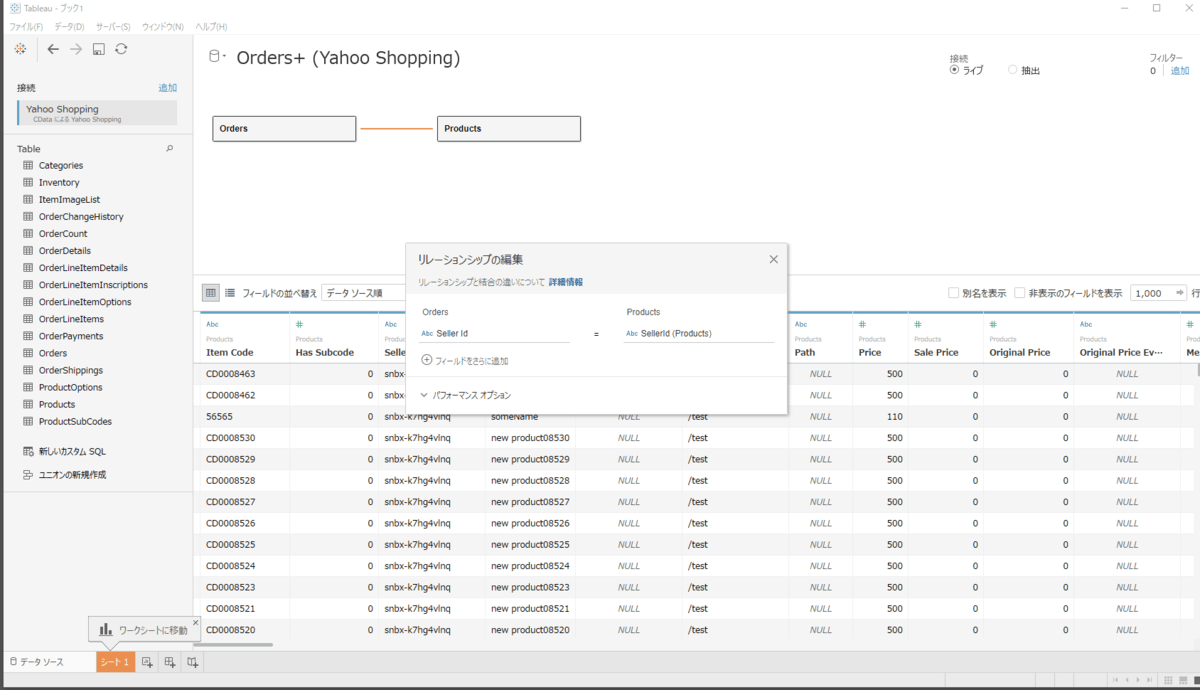1200x690 pixels.
Task: Open the ウィンドウ(N) menu
Action: point(164,26)
